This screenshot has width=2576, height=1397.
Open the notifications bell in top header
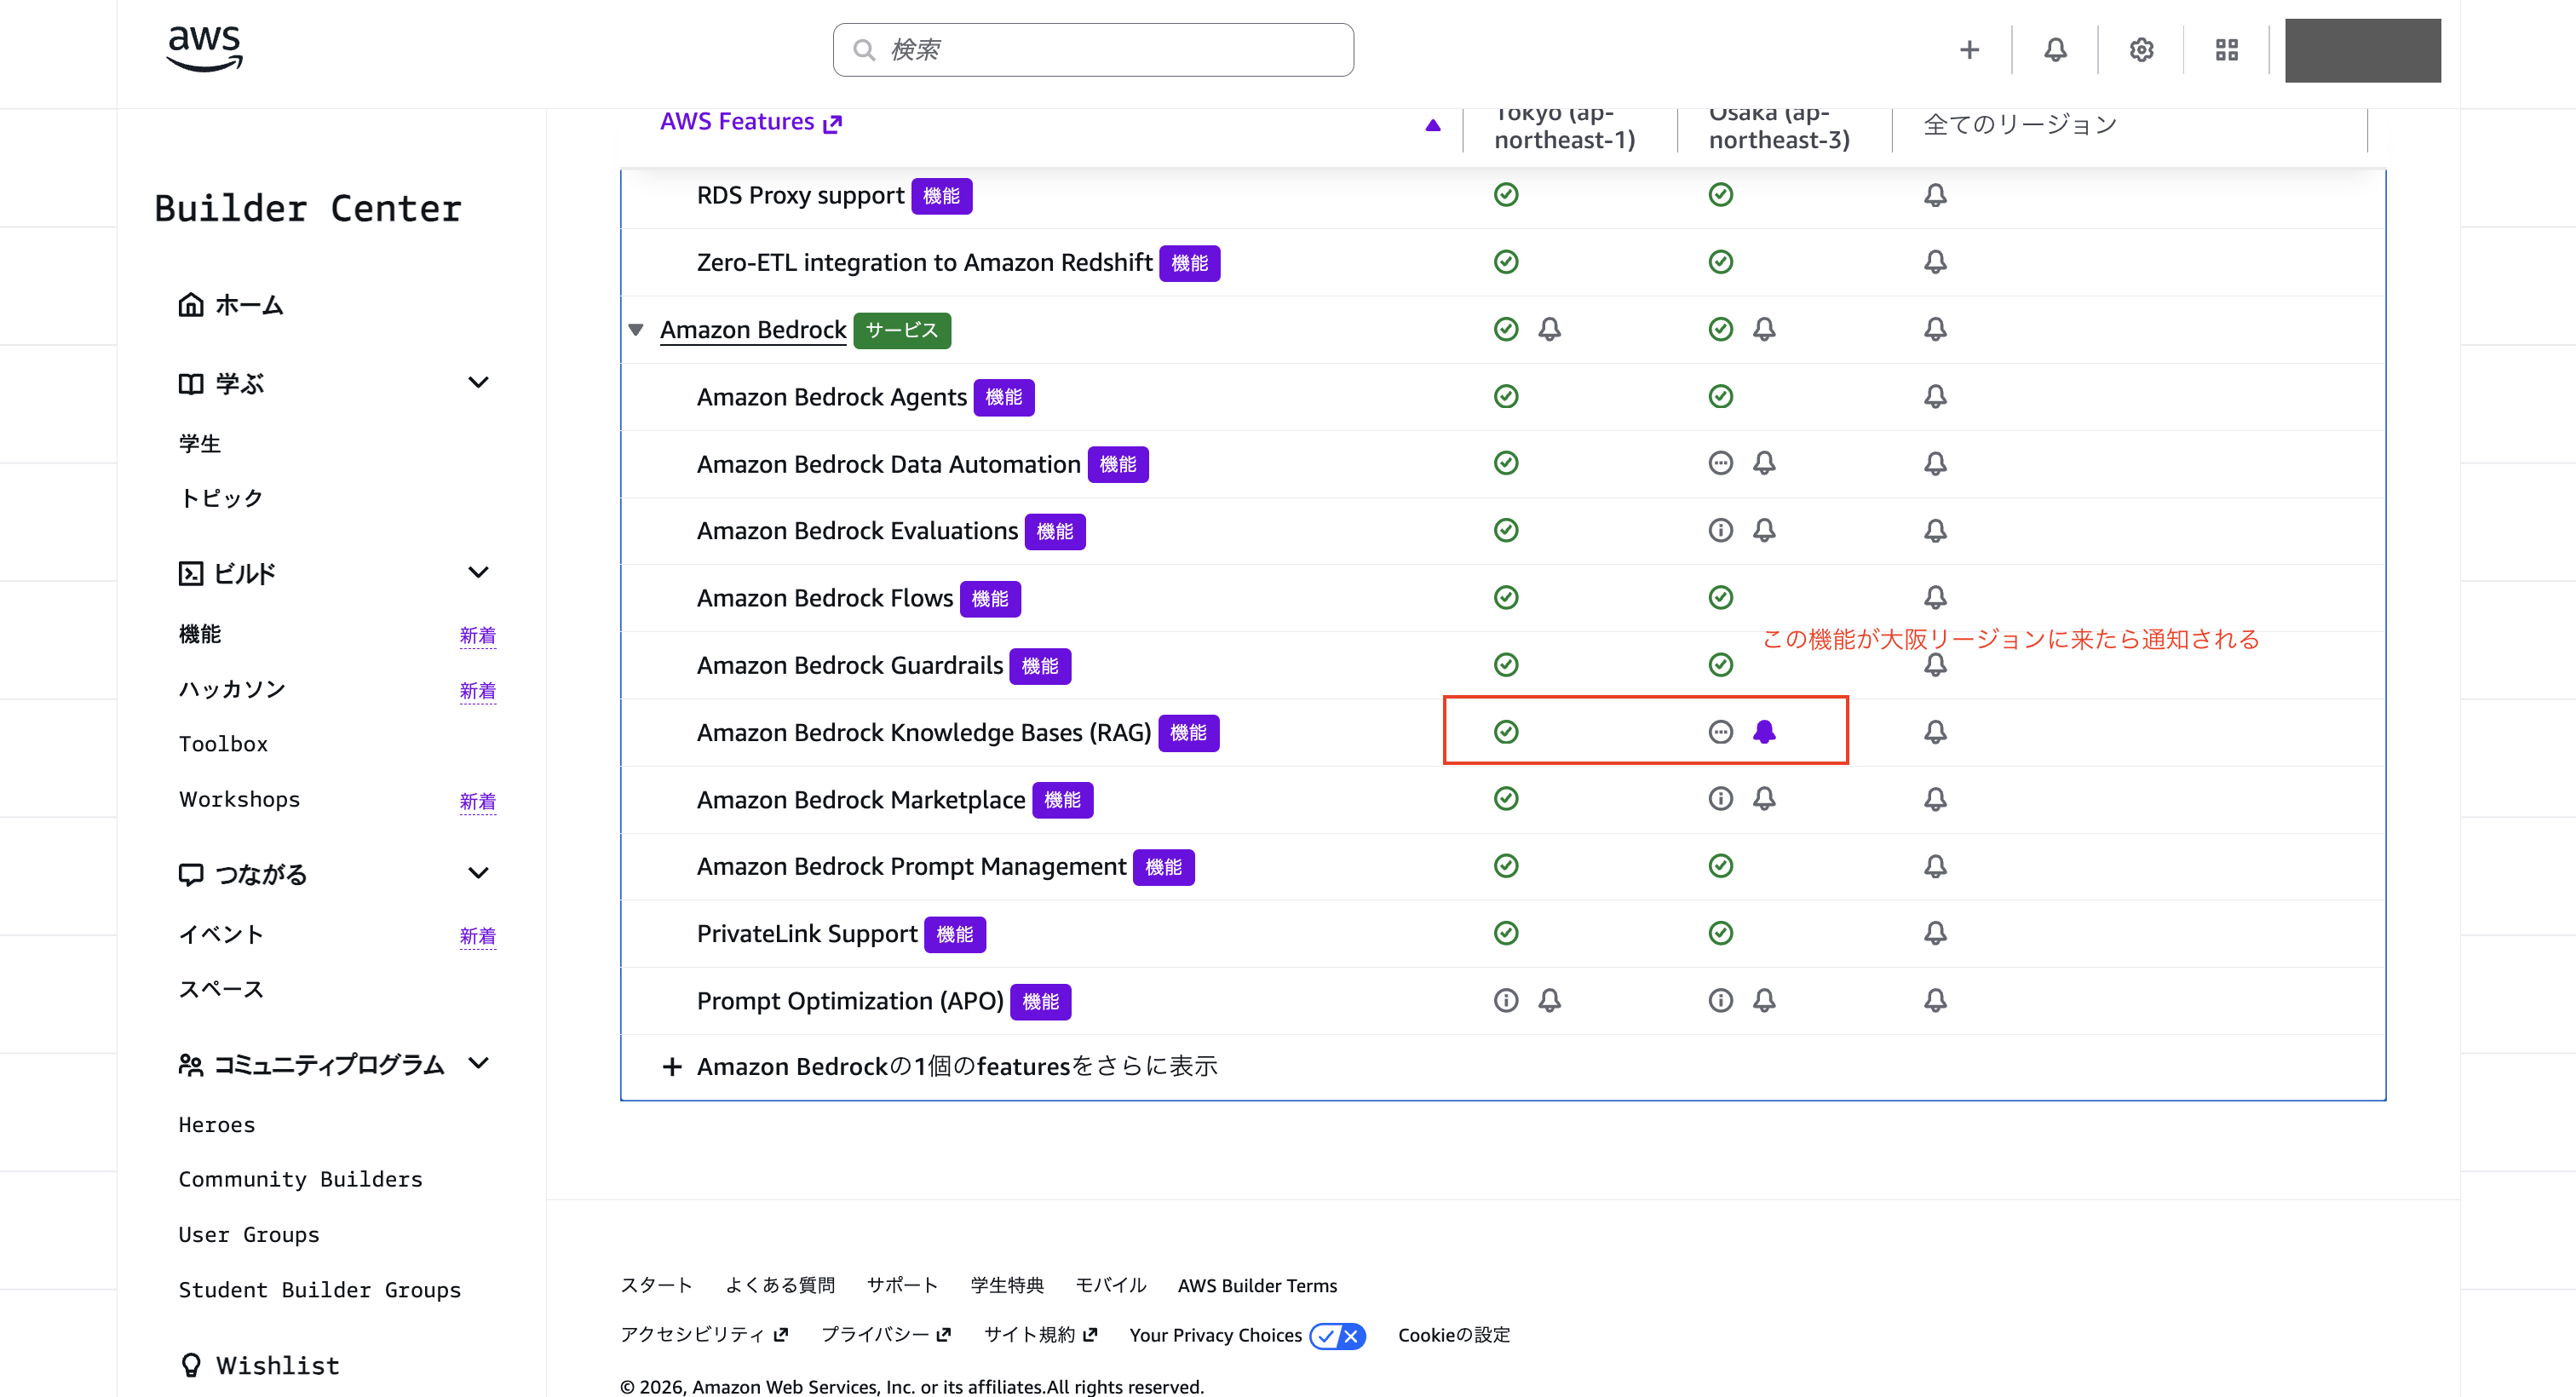point(2055,50)
